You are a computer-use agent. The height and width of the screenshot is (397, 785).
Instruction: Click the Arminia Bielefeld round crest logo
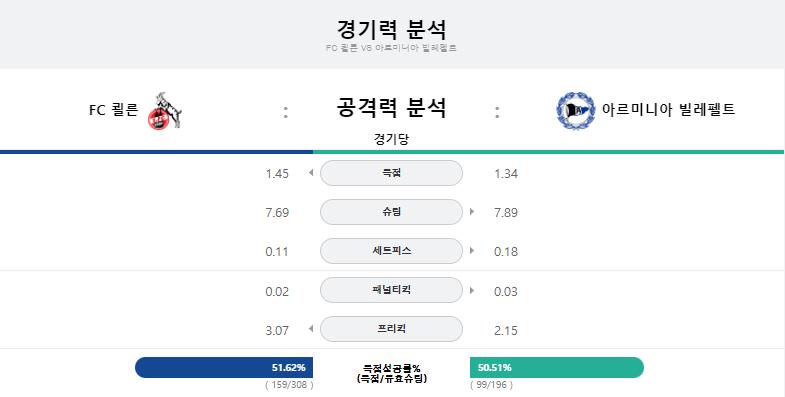tap(576, 111)
